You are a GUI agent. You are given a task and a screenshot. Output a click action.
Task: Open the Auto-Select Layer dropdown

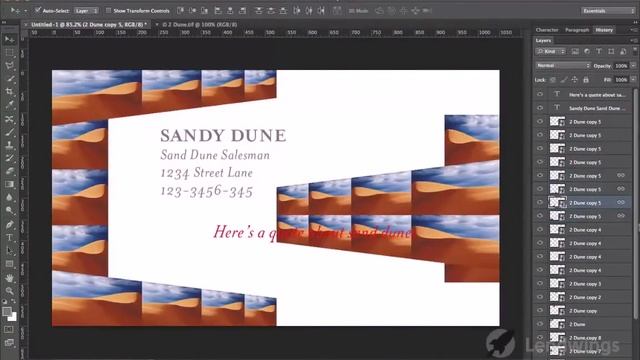click(87, 11)
